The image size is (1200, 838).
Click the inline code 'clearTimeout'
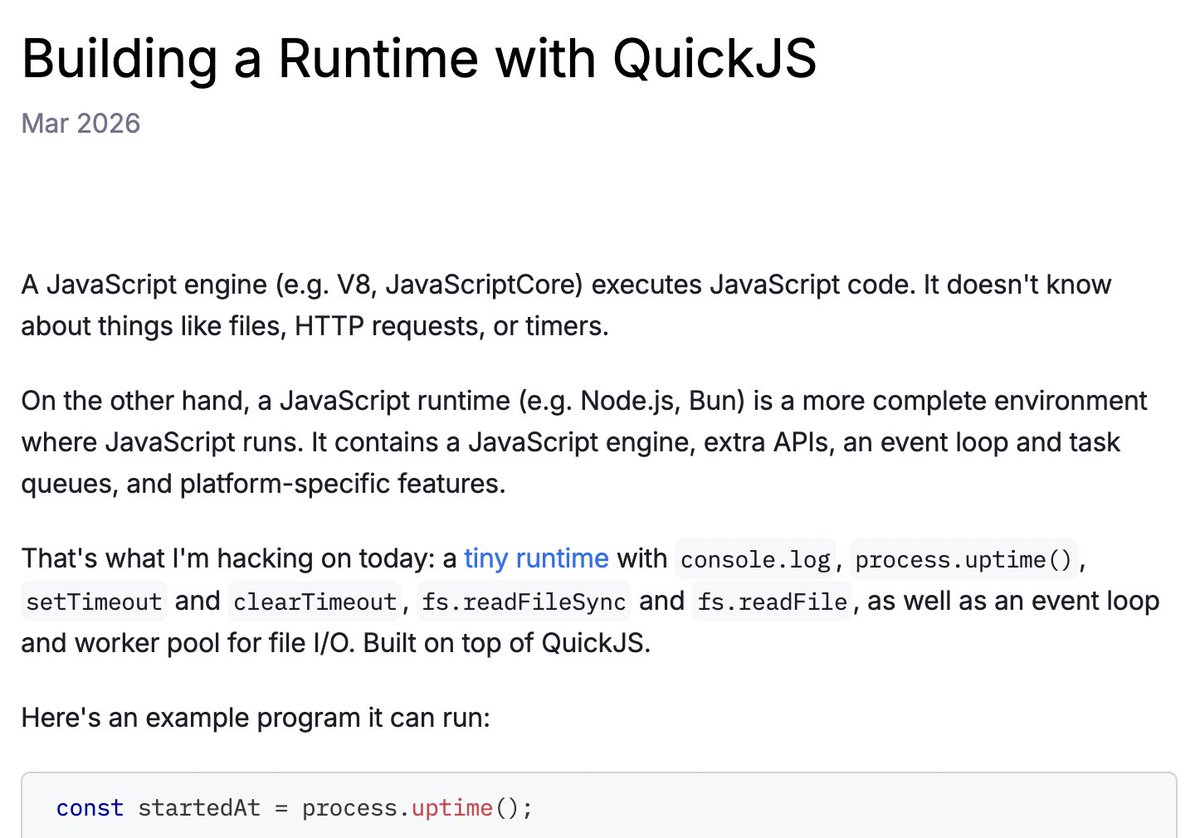click(x=314, y=602)
